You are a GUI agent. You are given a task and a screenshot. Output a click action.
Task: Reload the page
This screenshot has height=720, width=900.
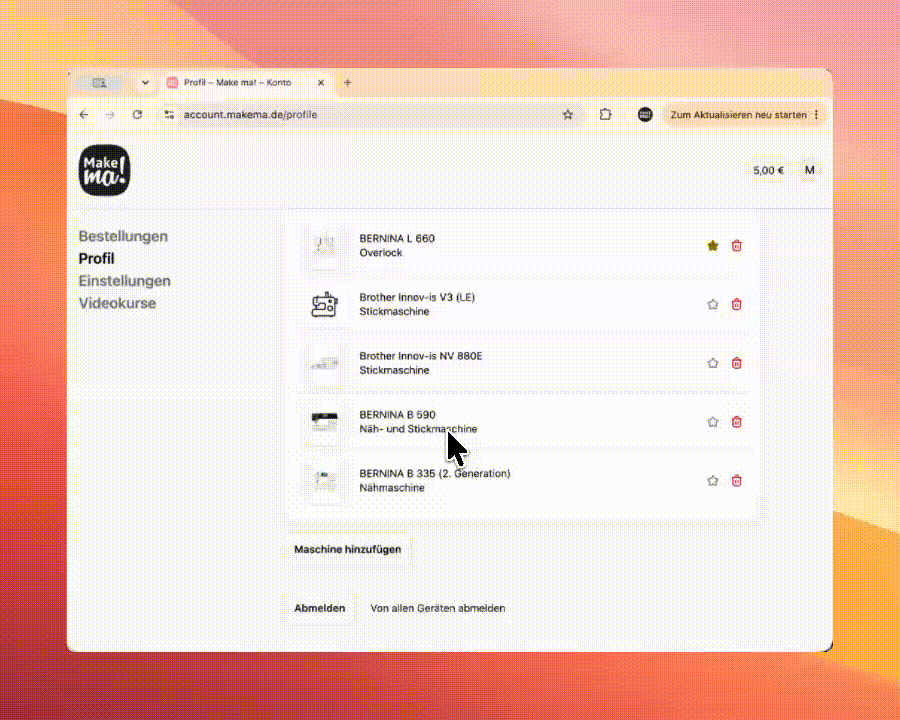tap(137, 115)
